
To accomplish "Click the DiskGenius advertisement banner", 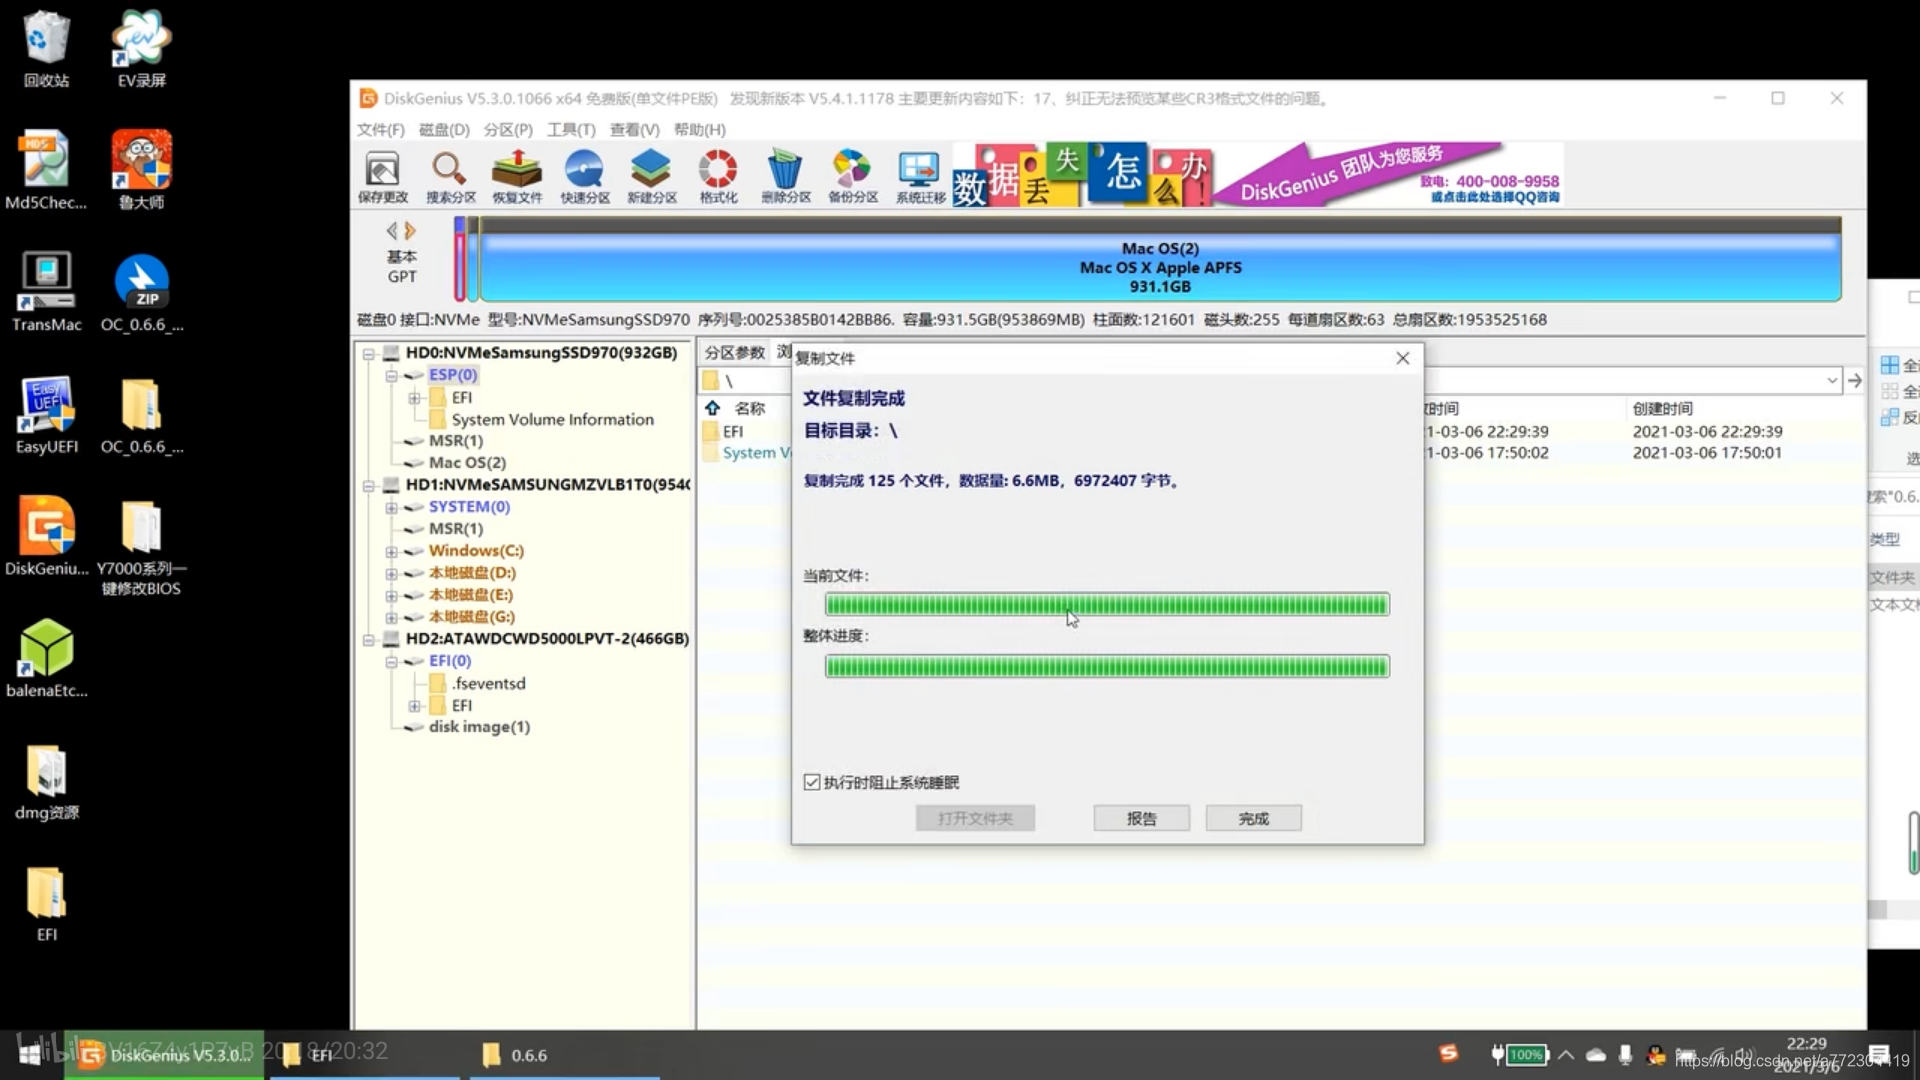I will point(1258,175).
